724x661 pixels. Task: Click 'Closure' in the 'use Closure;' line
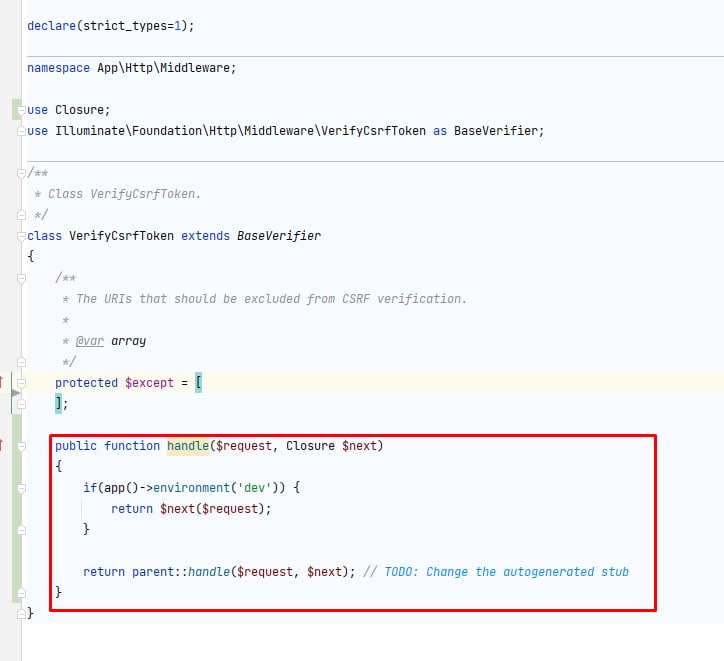(x=79, y=110)
